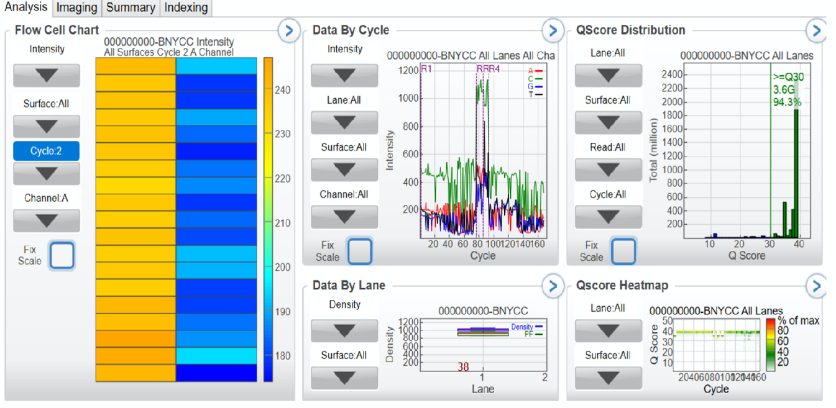
Task: Open Density dropdown in Data By Lane
Action: [x=344, y=331]
